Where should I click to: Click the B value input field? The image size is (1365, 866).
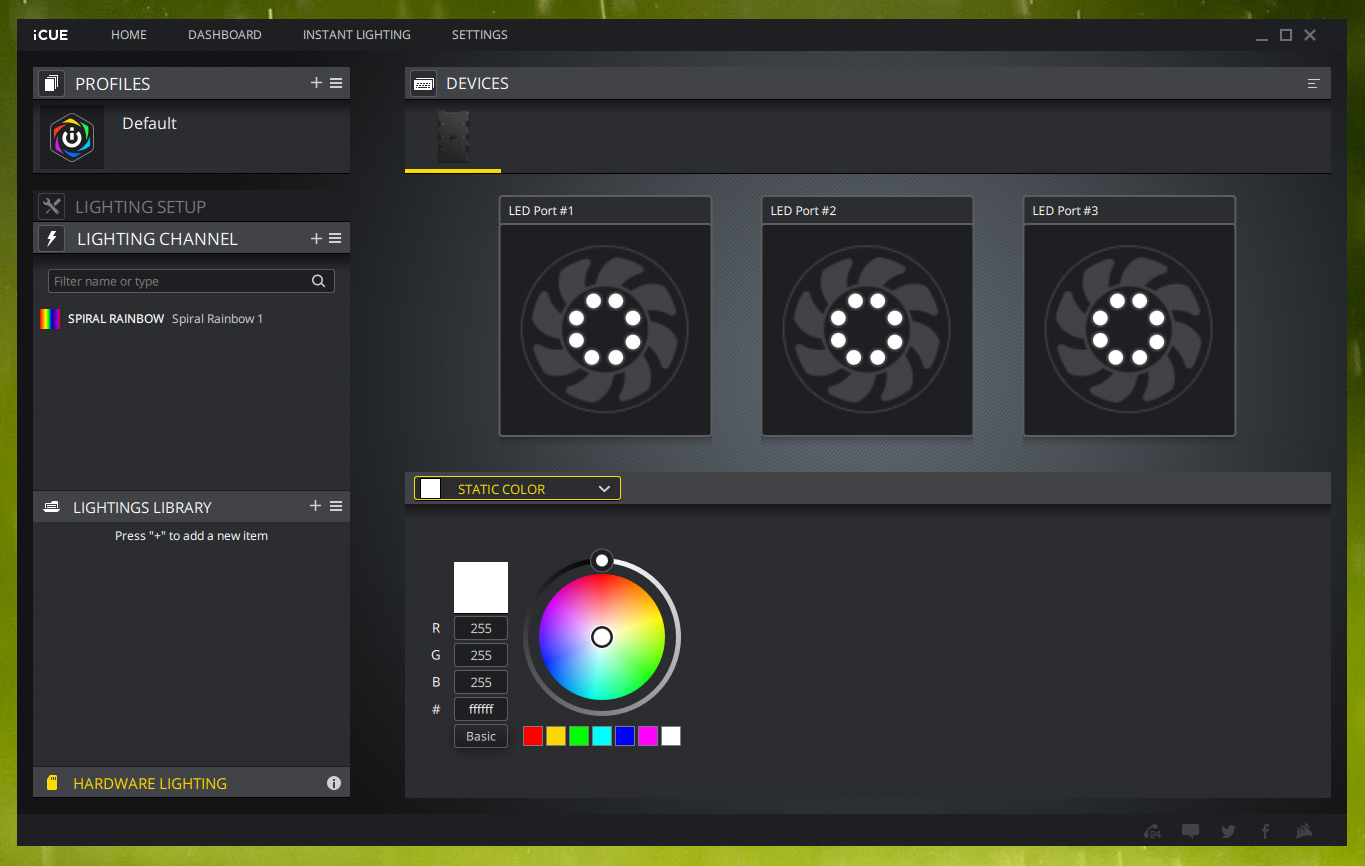coord(481,682)
